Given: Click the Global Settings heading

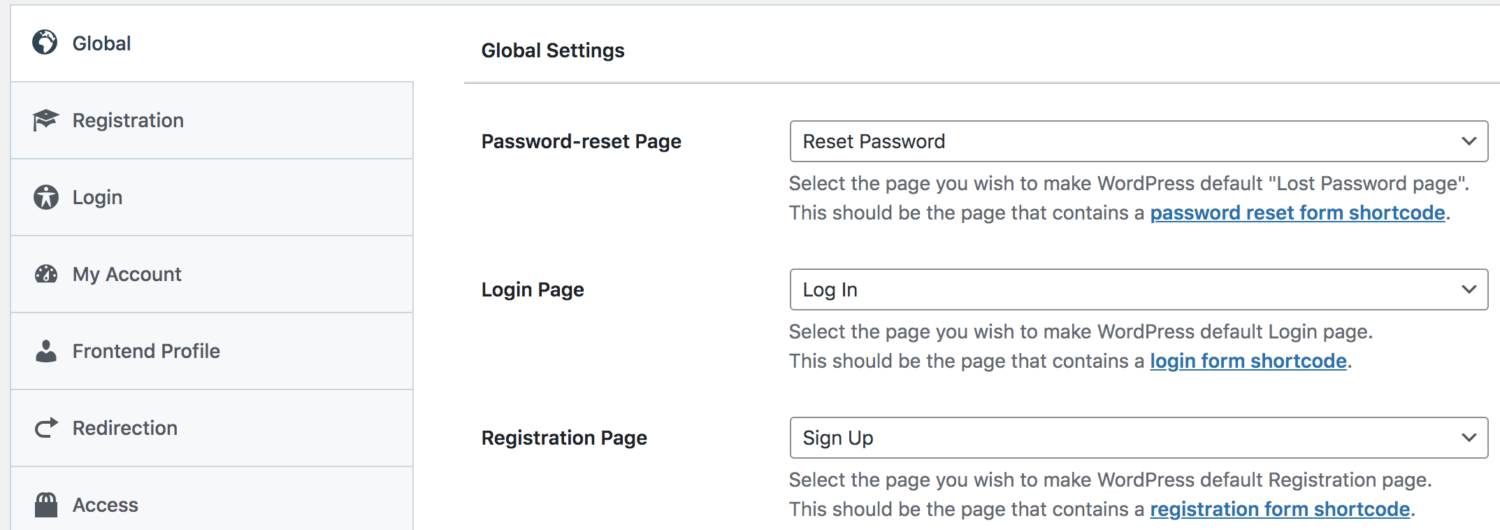Looking at the screenshot, I should click(553, 51).
